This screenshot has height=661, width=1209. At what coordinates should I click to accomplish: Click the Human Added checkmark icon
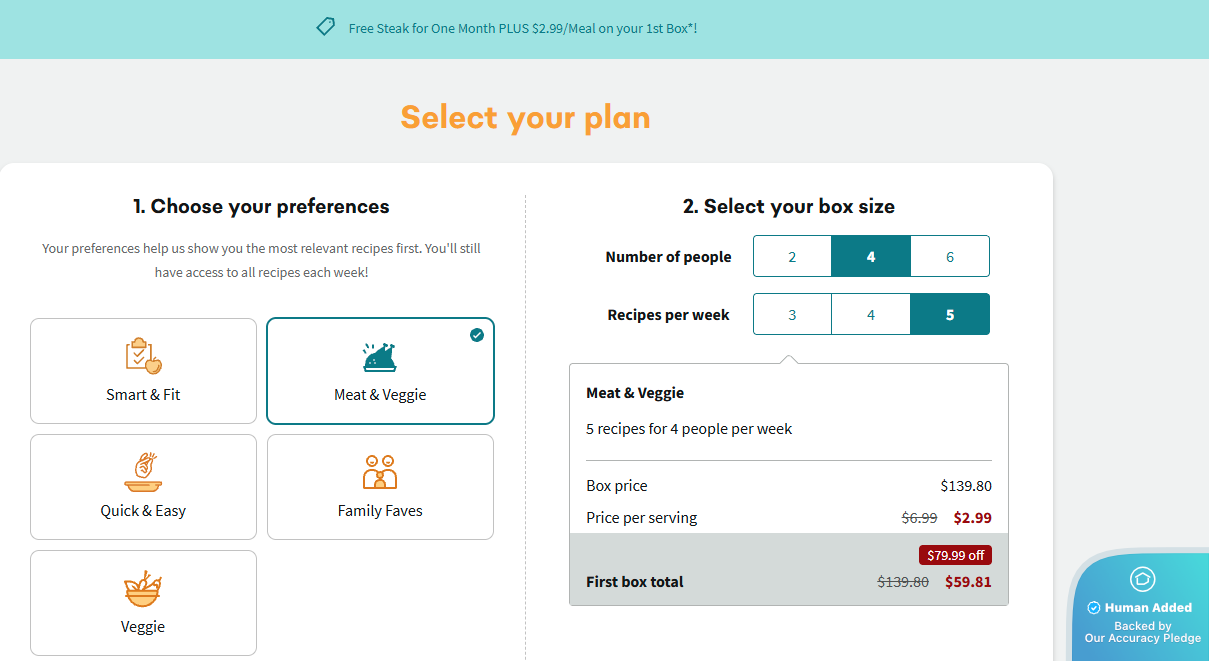point(1094,607)
